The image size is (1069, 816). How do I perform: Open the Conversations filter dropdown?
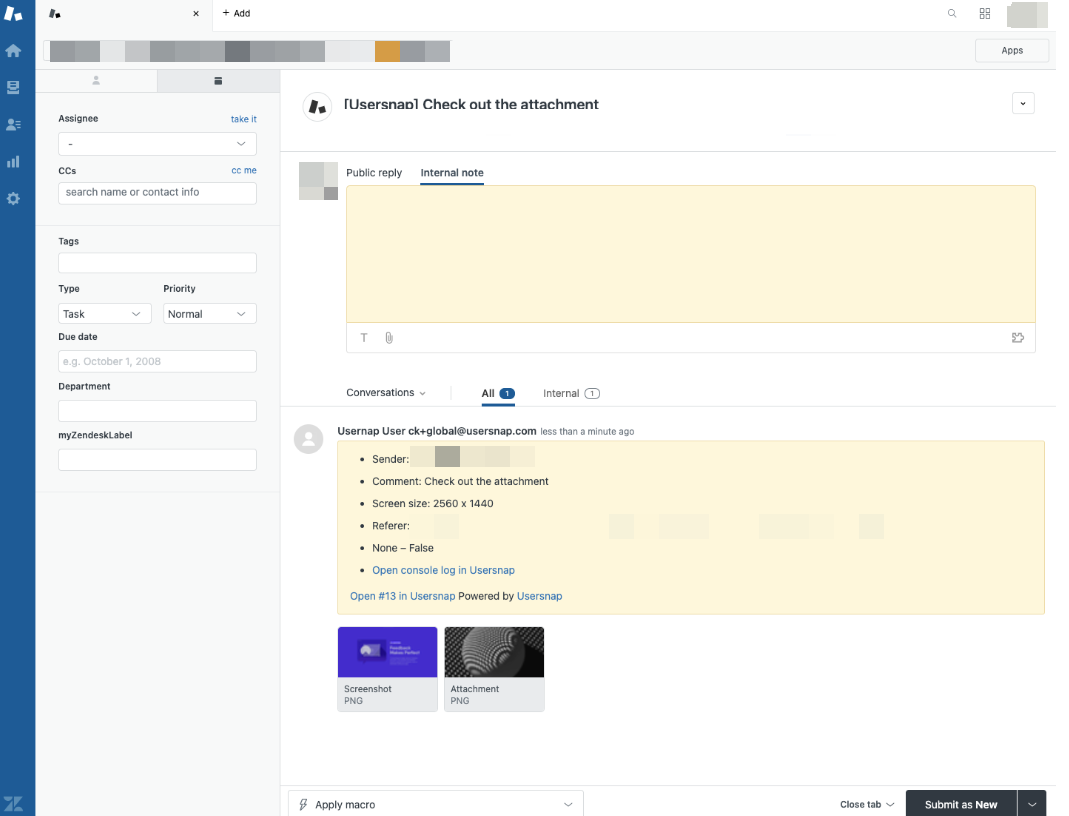tap(386, 393)
